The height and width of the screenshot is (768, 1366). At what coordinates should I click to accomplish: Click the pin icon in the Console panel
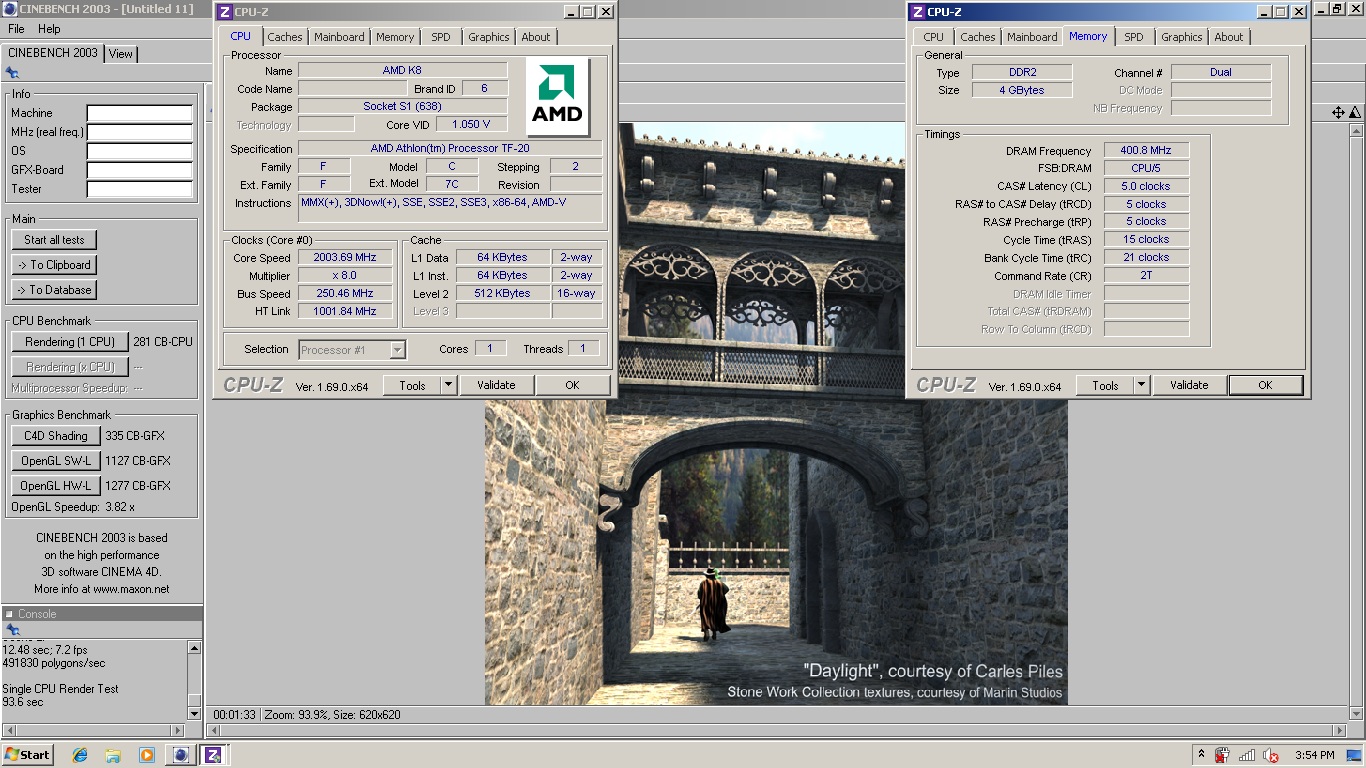pos(12,630)
